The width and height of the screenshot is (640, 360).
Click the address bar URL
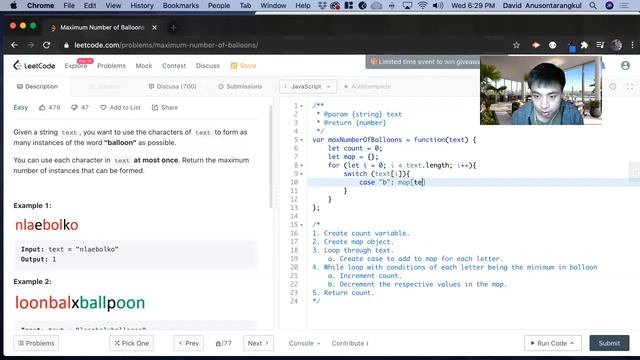(x=166, y=45)
